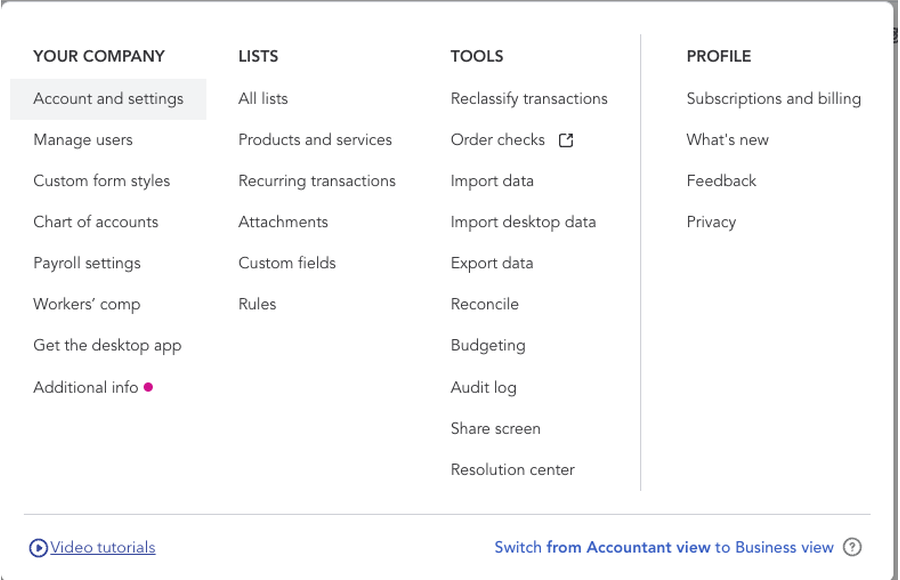
Task: Click the pink notification dot by Additional info
Action: pyautogui.click(x=148, y=387)
